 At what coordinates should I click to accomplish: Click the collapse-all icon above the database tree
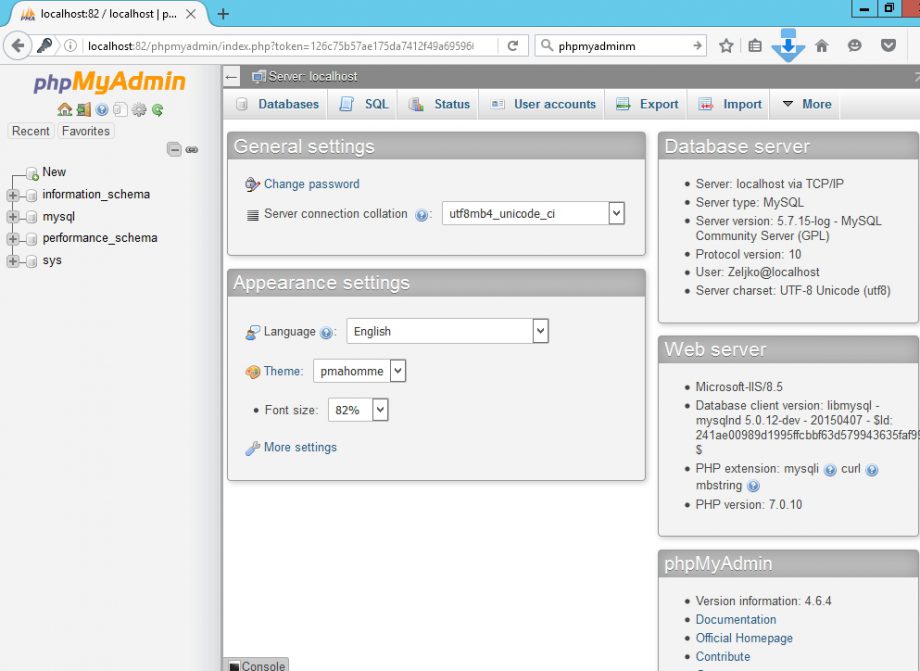tap(174, 149)
